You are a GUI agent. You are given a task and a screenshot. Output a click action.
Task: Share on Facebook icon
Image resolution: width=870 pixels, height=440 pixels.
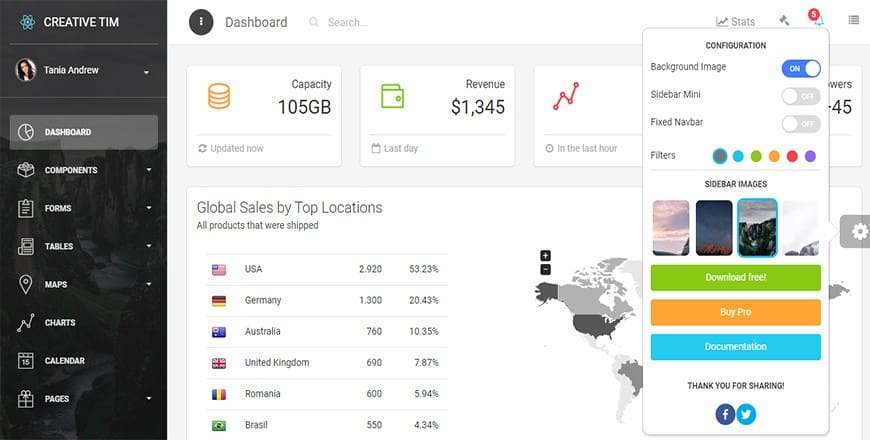pyautogui.click(x=725, y=414)
